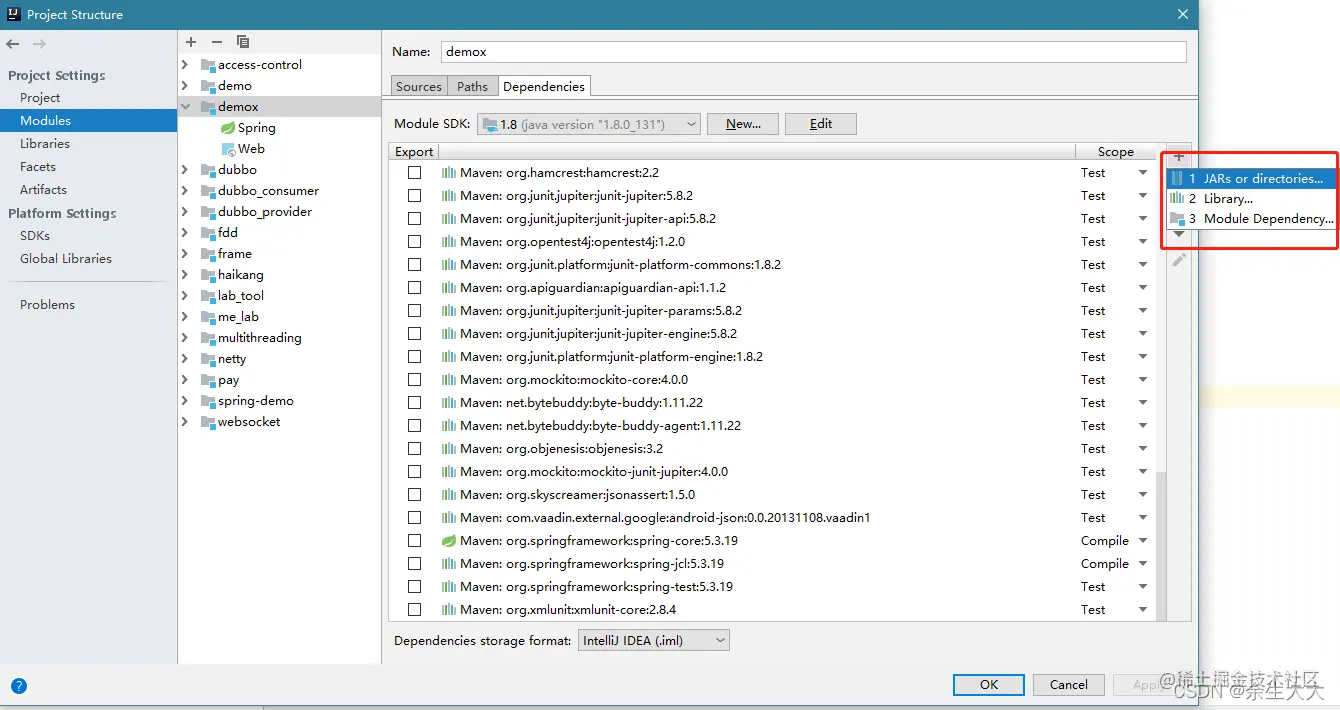The image size is (1340, 710).
Task: Open Facets in Project Settings
Action: point(38,167)
